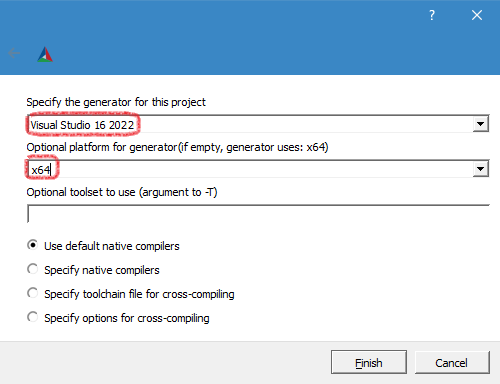Click the empty gray footer beside Finish

[x=165, y=363]
